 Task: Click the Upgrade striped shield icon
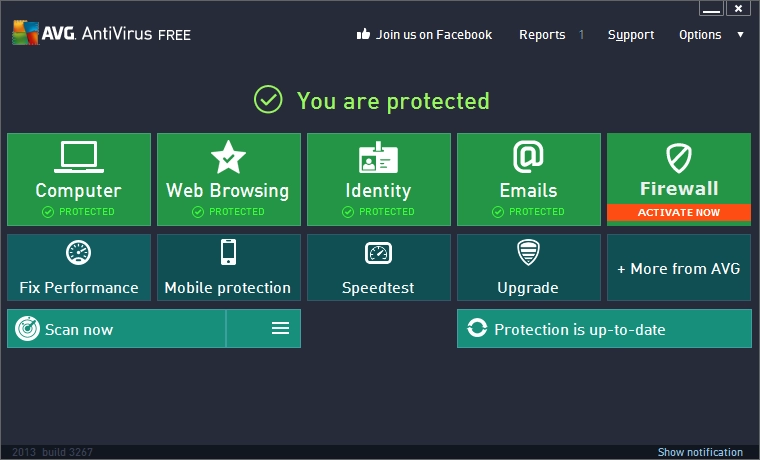tap(528, 252)
